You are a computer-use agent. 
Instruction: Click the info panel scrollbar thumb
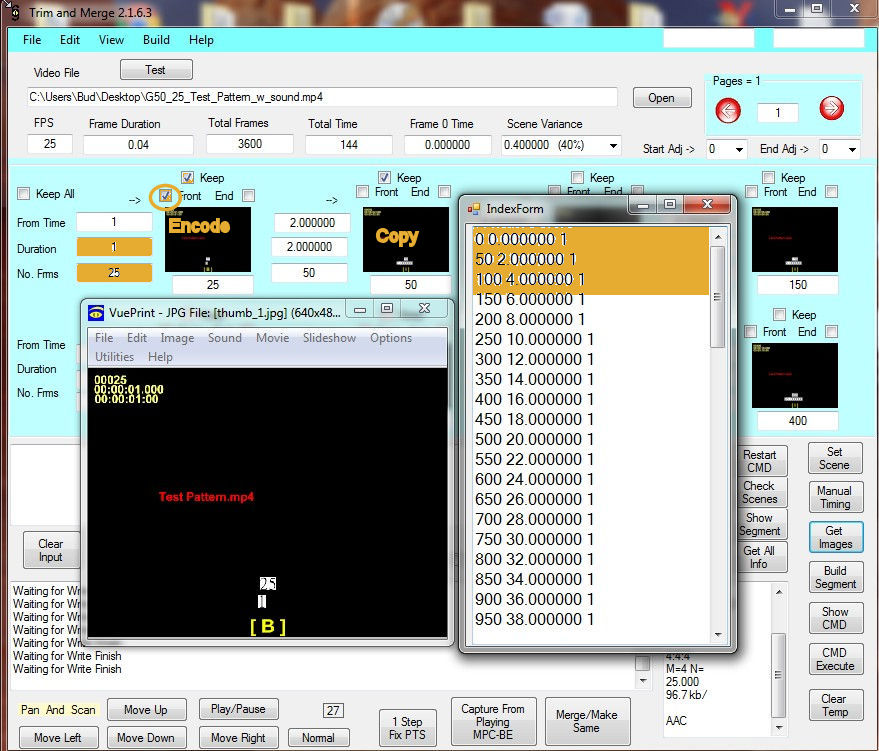point(778,675)
